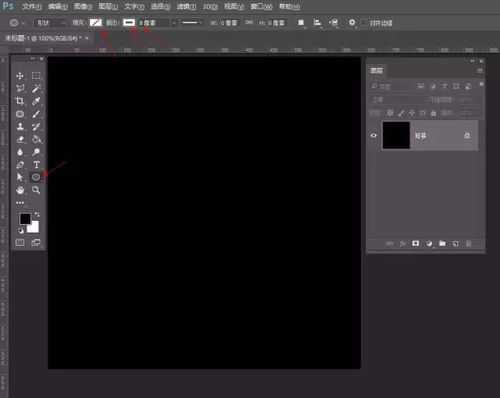Toggle the width-height link in options bar
Image resolution: width=500 pixels, height=398 pixels.
(x=249, y=23)
